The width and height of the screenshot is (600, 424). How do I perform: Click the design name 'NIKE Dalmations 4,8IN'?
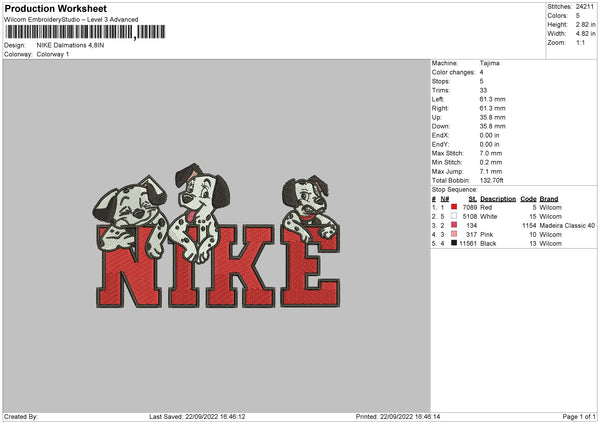point(70,45)
